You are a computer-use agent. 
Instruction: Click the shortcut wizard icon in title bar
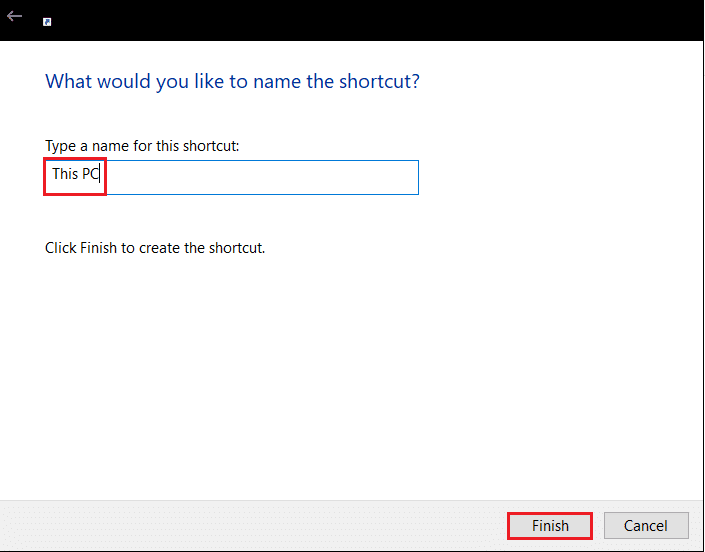pos(47,22)
